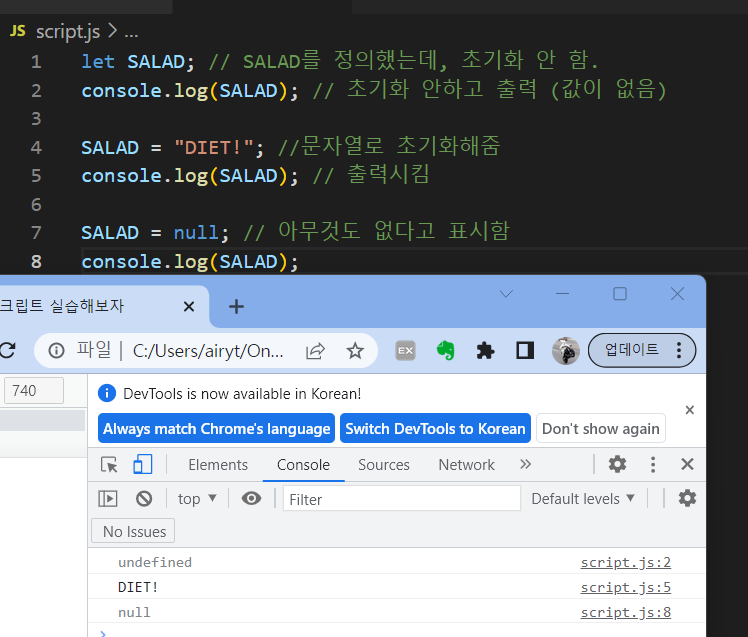Click the breadcrumb ellipsis in VS Code

tap(131, 33)
